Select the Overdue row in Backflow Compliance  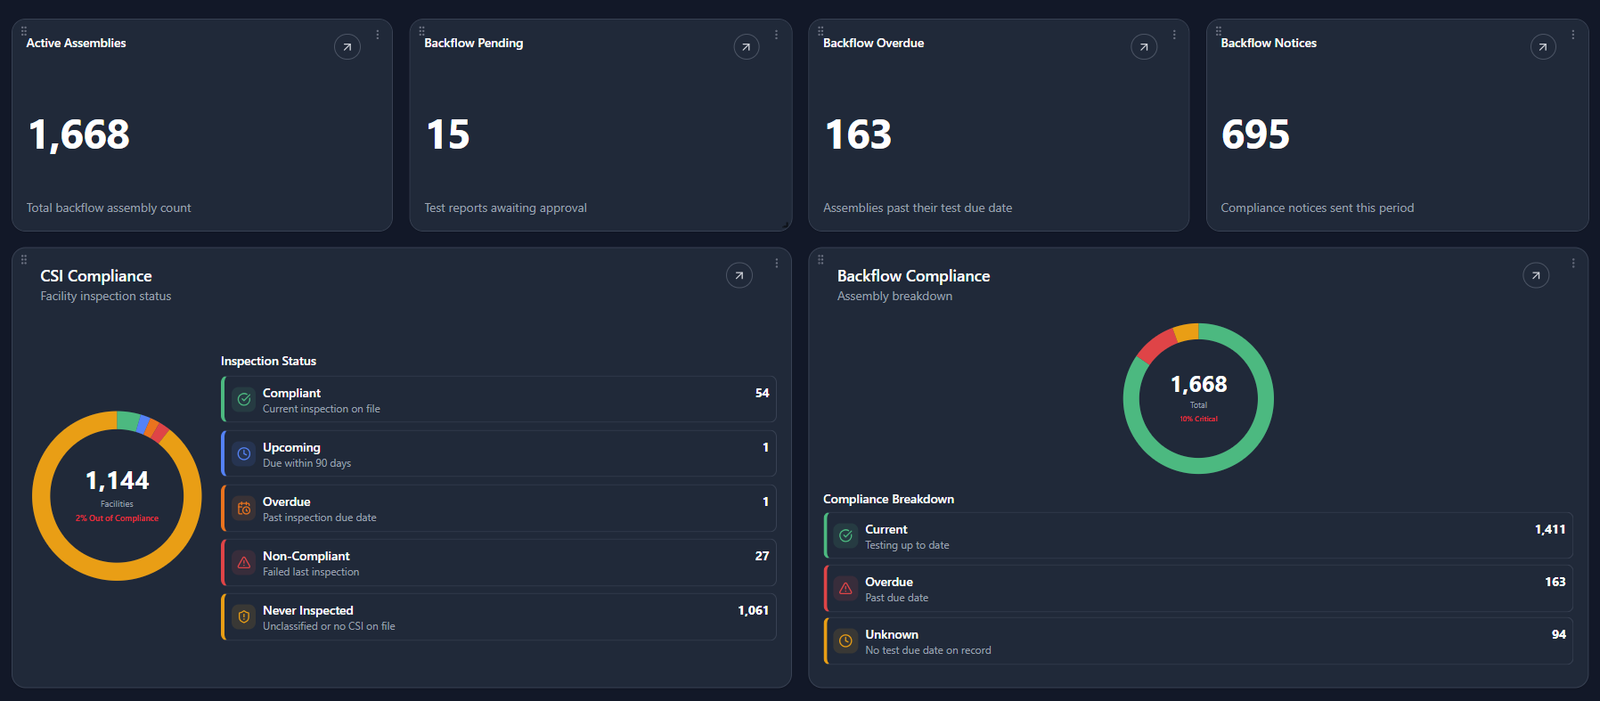[1198, 589]
